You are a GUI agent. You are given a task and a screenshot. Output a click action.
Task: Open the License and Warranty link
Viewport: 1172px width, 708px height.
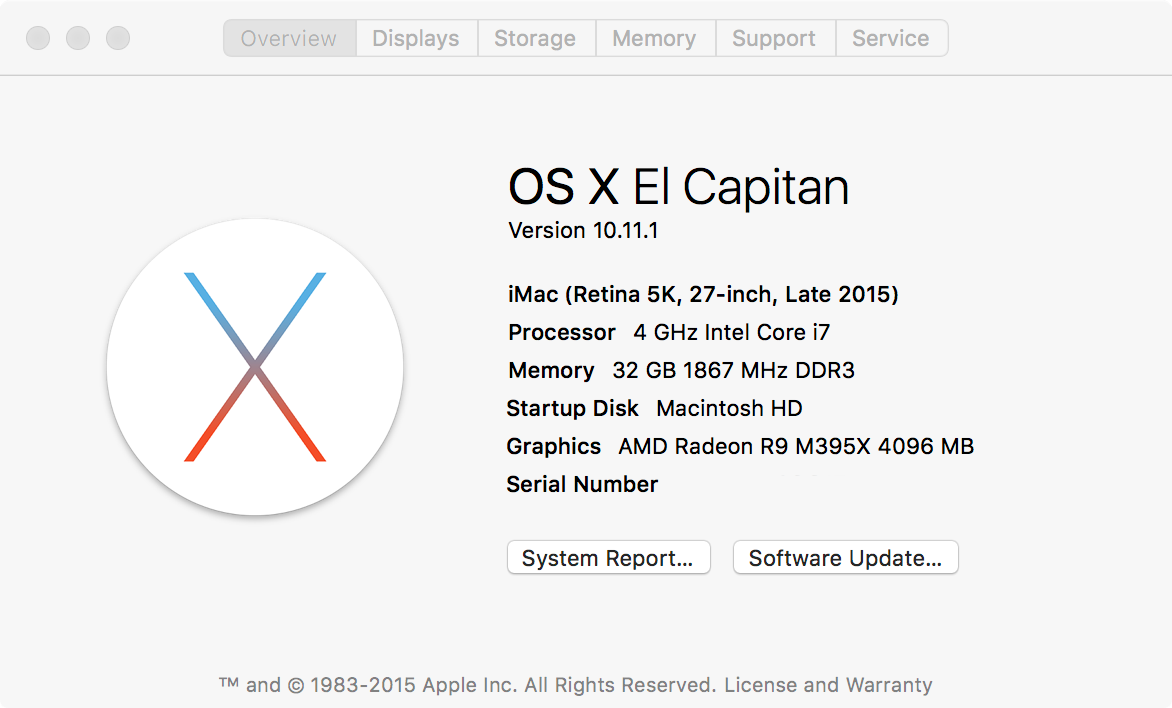coord(828,685)
